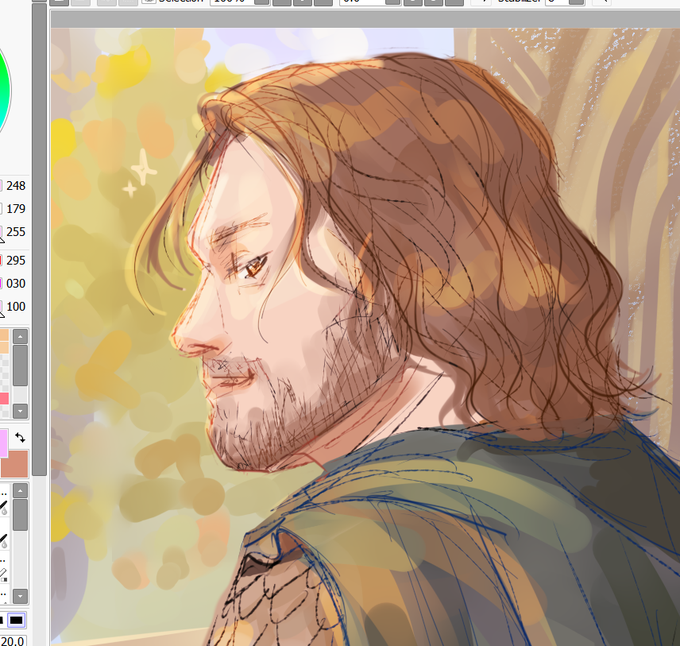Click the canvas vertical scrollbar thumb

point(39,238)
